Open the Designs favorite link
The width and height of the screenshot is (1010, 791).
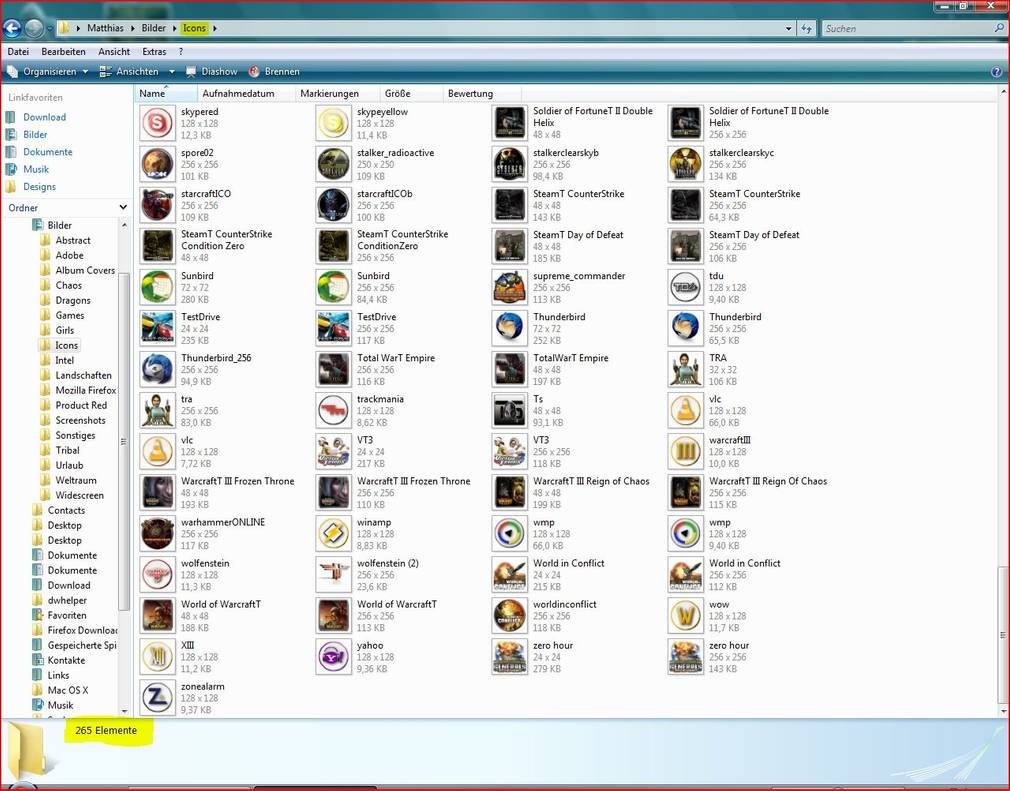coord(39,187)
